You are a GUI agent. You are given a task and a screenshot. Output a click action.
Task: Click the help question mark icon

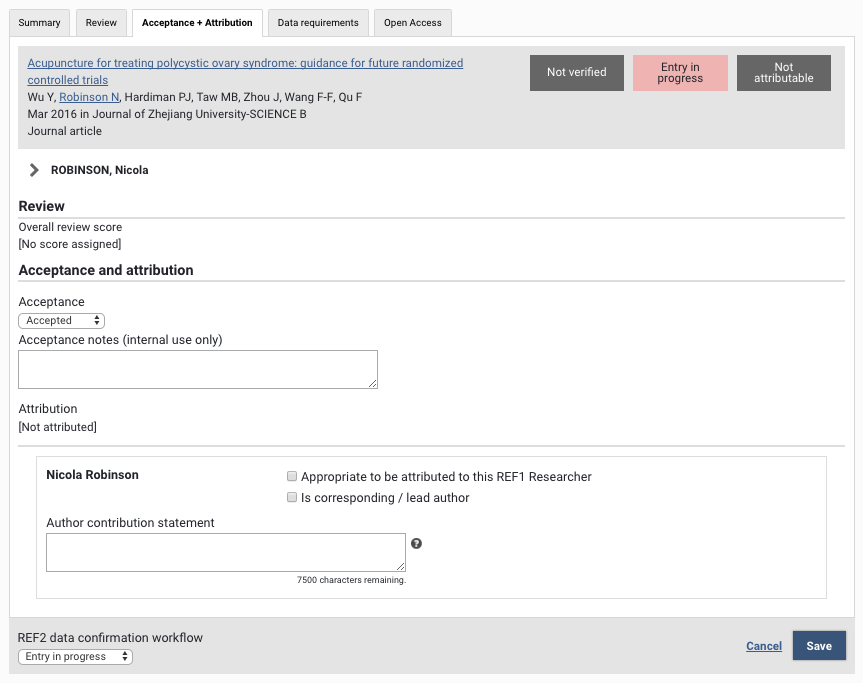tap(416, 544)
